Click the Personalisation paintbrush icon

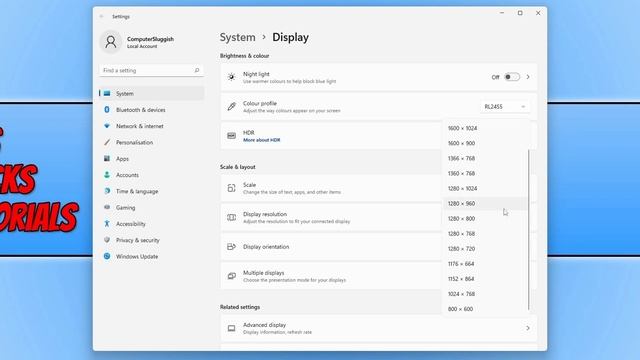(107, 142)
